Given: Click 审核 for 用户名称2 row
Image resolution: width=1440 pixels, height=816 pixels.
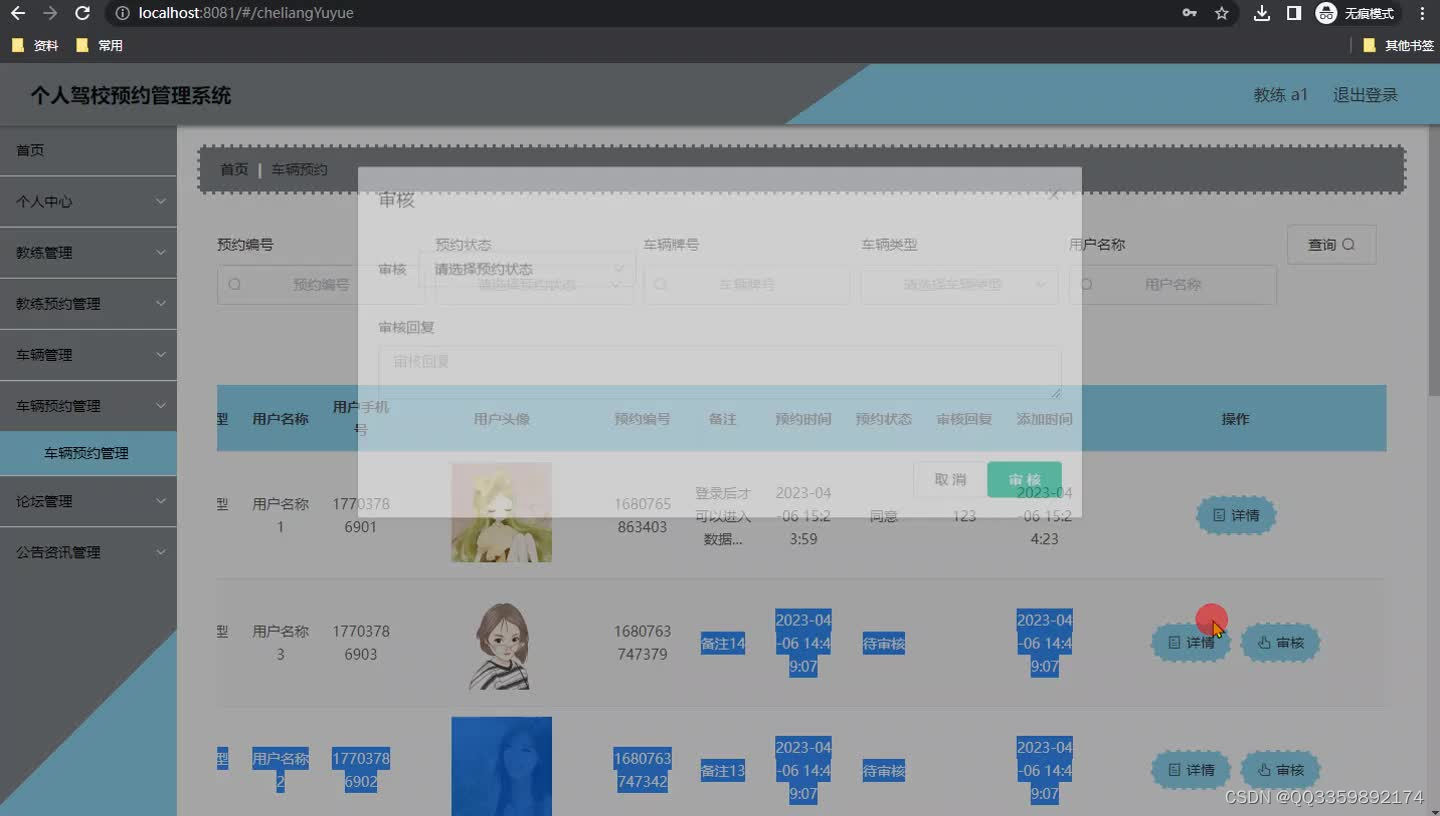Looking at the screenshot, I should click(x=1281, y=770).
